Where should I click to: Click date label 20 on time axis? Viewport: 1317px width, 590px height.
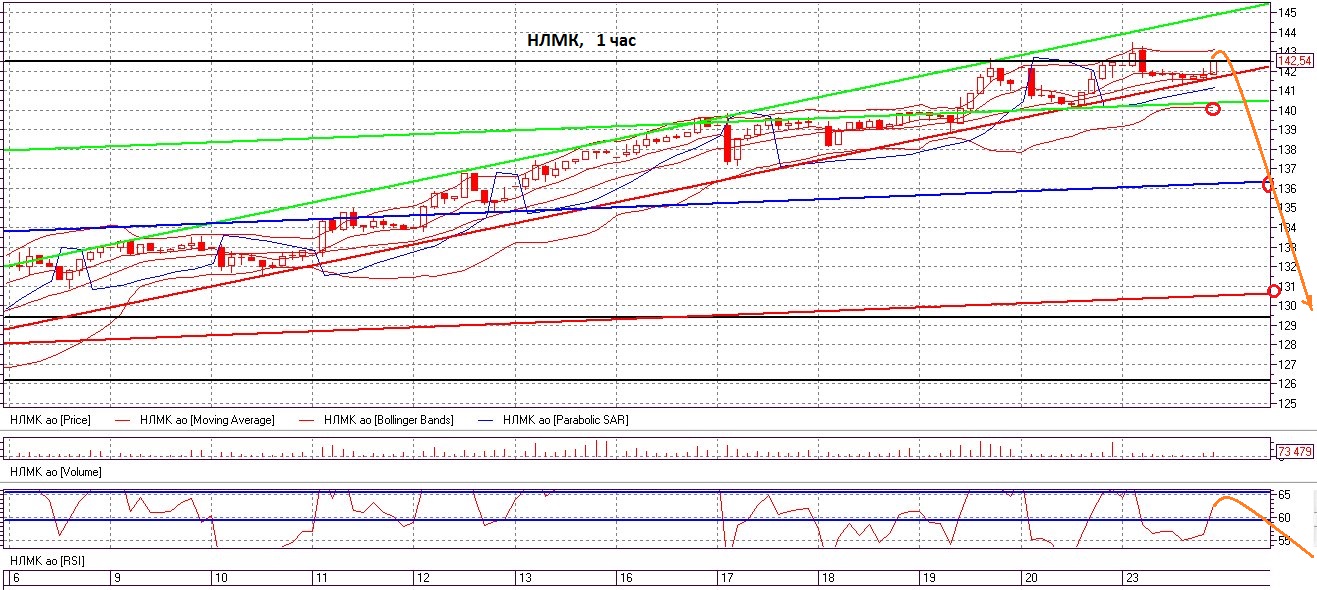(x=1029, y=579)
